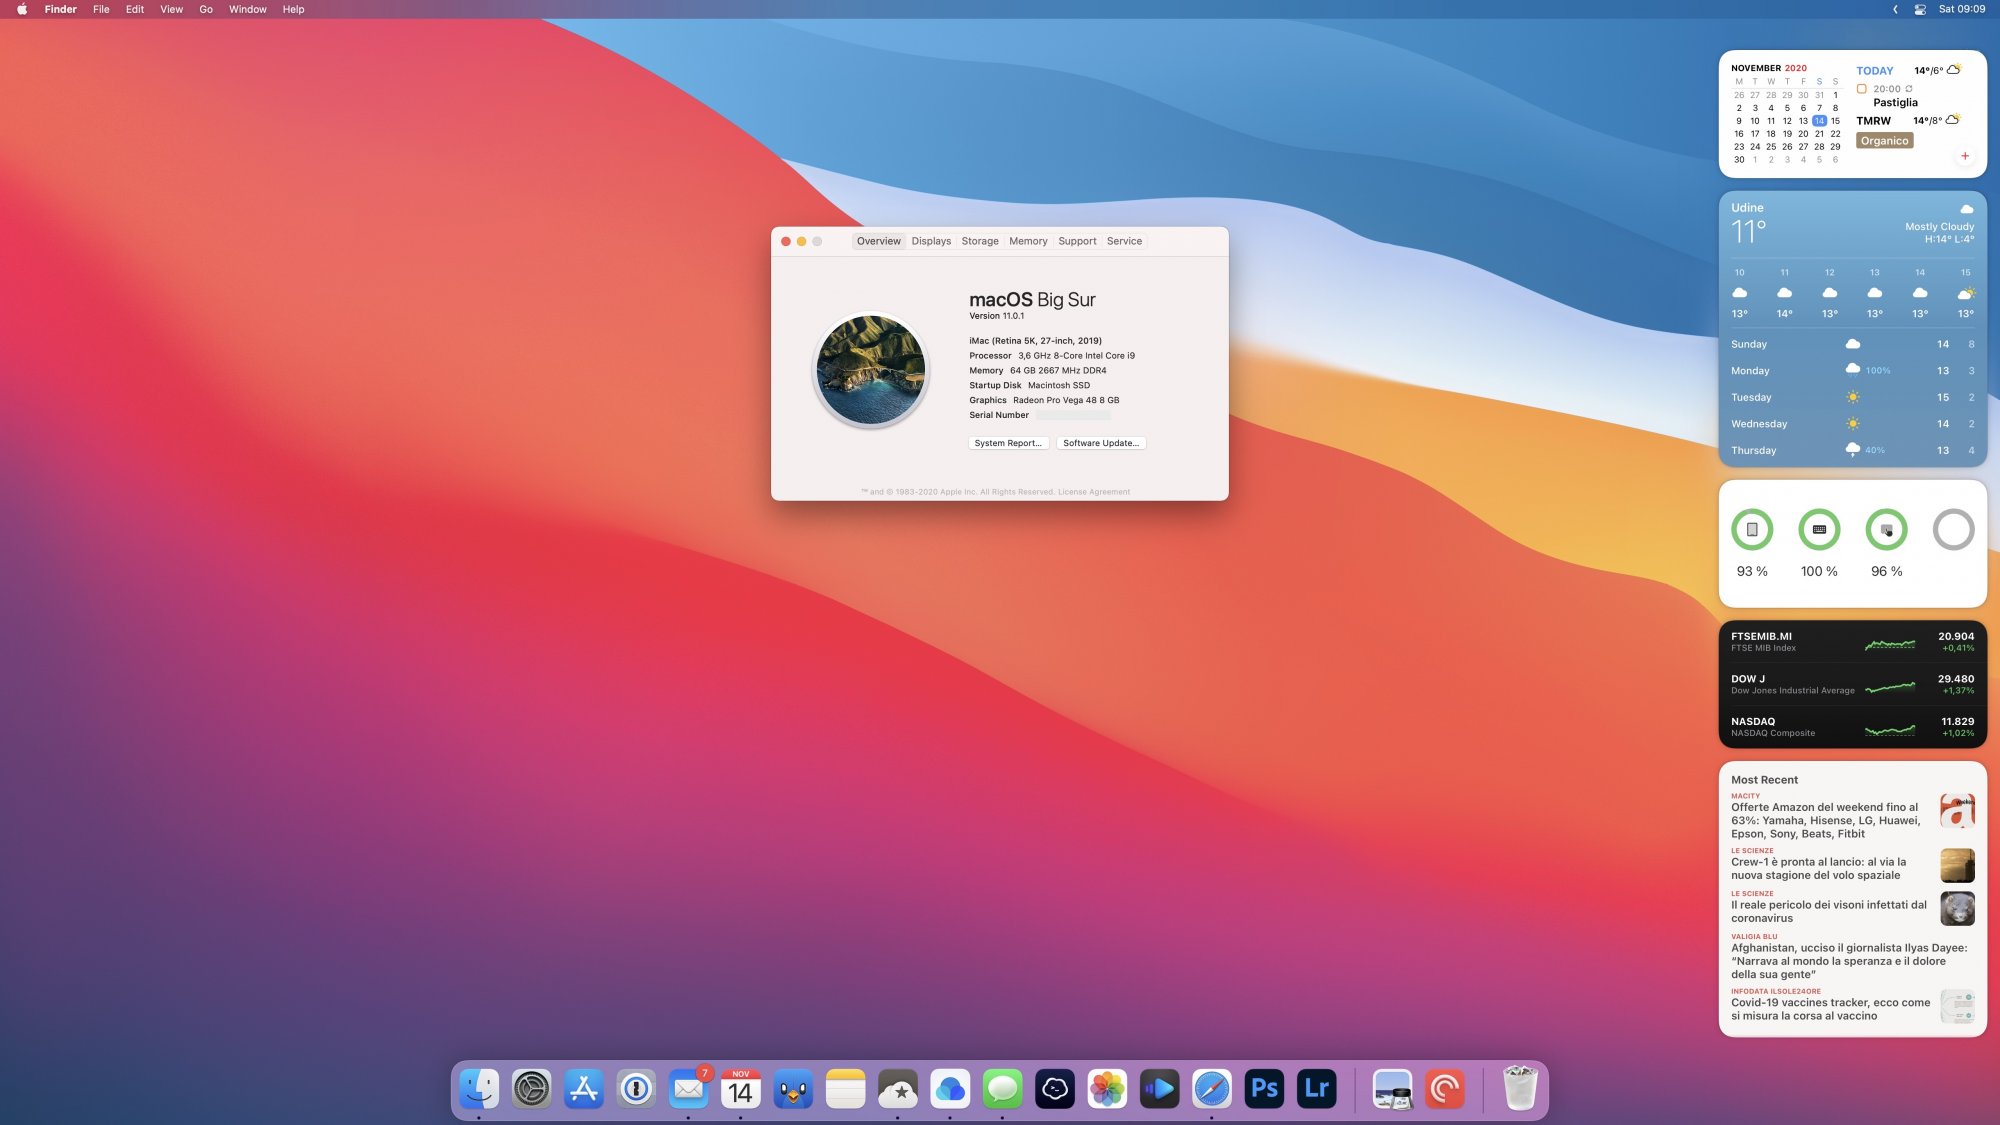The image size is (2000, 1125).
Task: Open the Window menu
Action: (248, 9)
